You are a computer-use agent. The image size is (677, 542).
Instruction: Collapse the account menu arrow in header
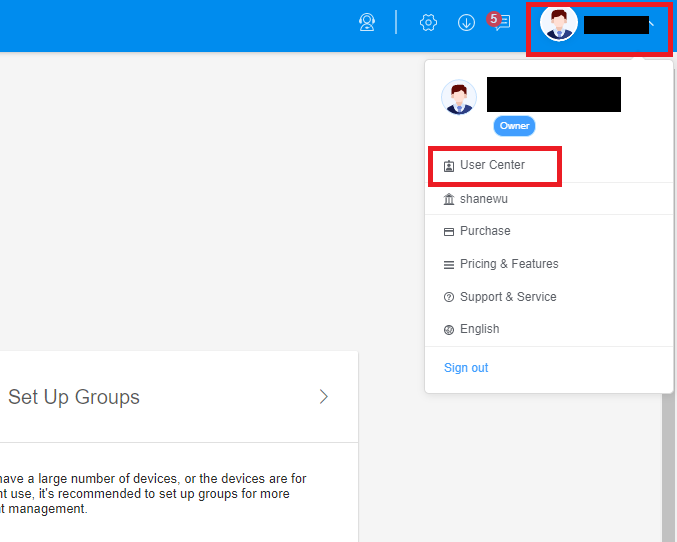(652, 25)
